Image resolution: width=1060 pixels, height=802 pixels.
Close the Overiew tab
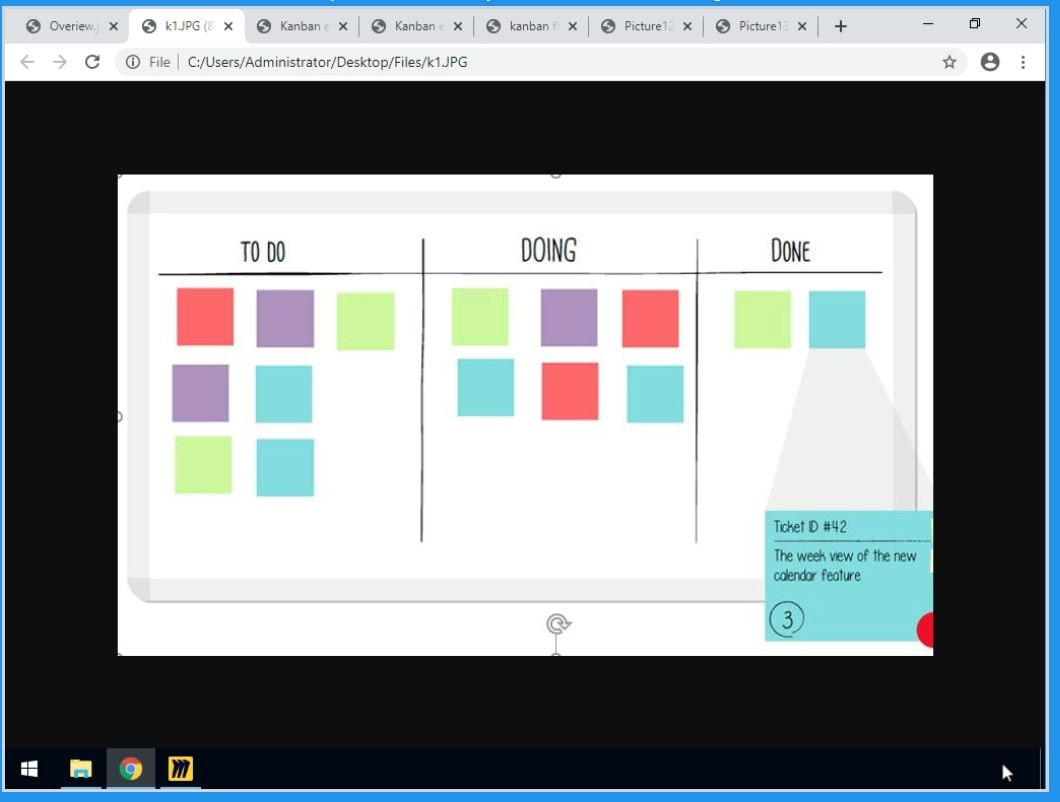[114, 26]
